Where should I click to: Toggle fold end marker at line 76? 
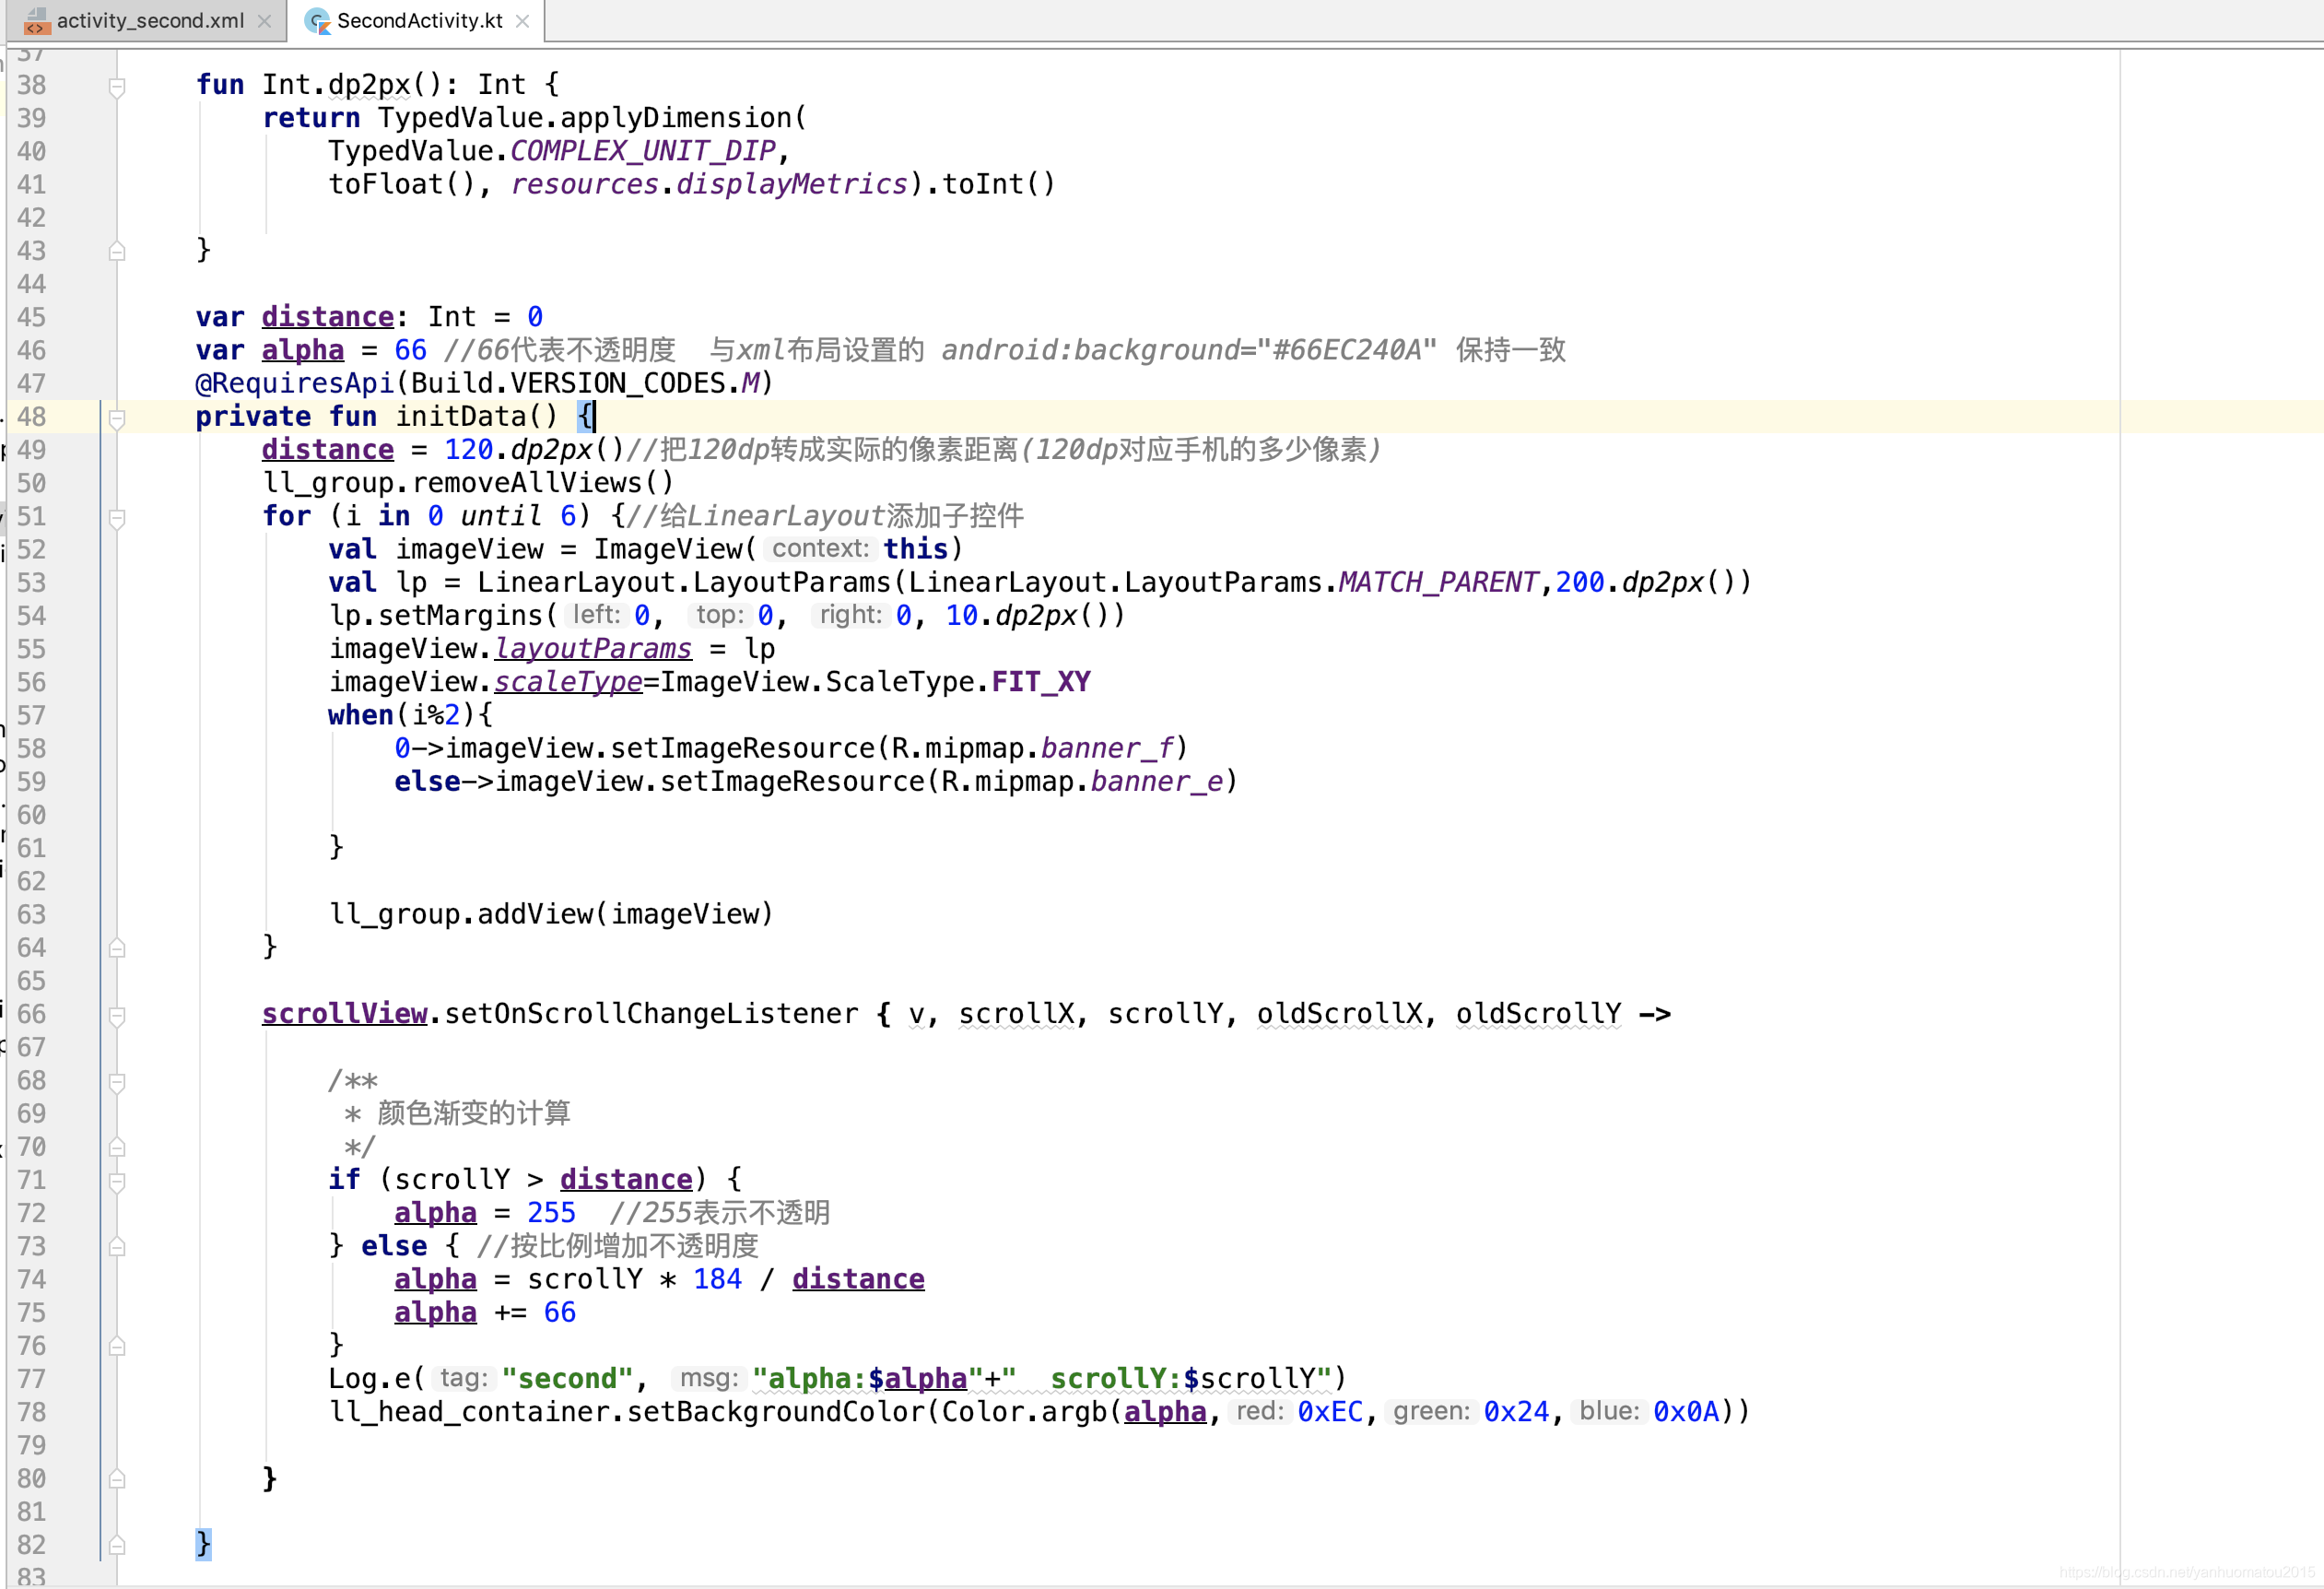pos(117,1346)
